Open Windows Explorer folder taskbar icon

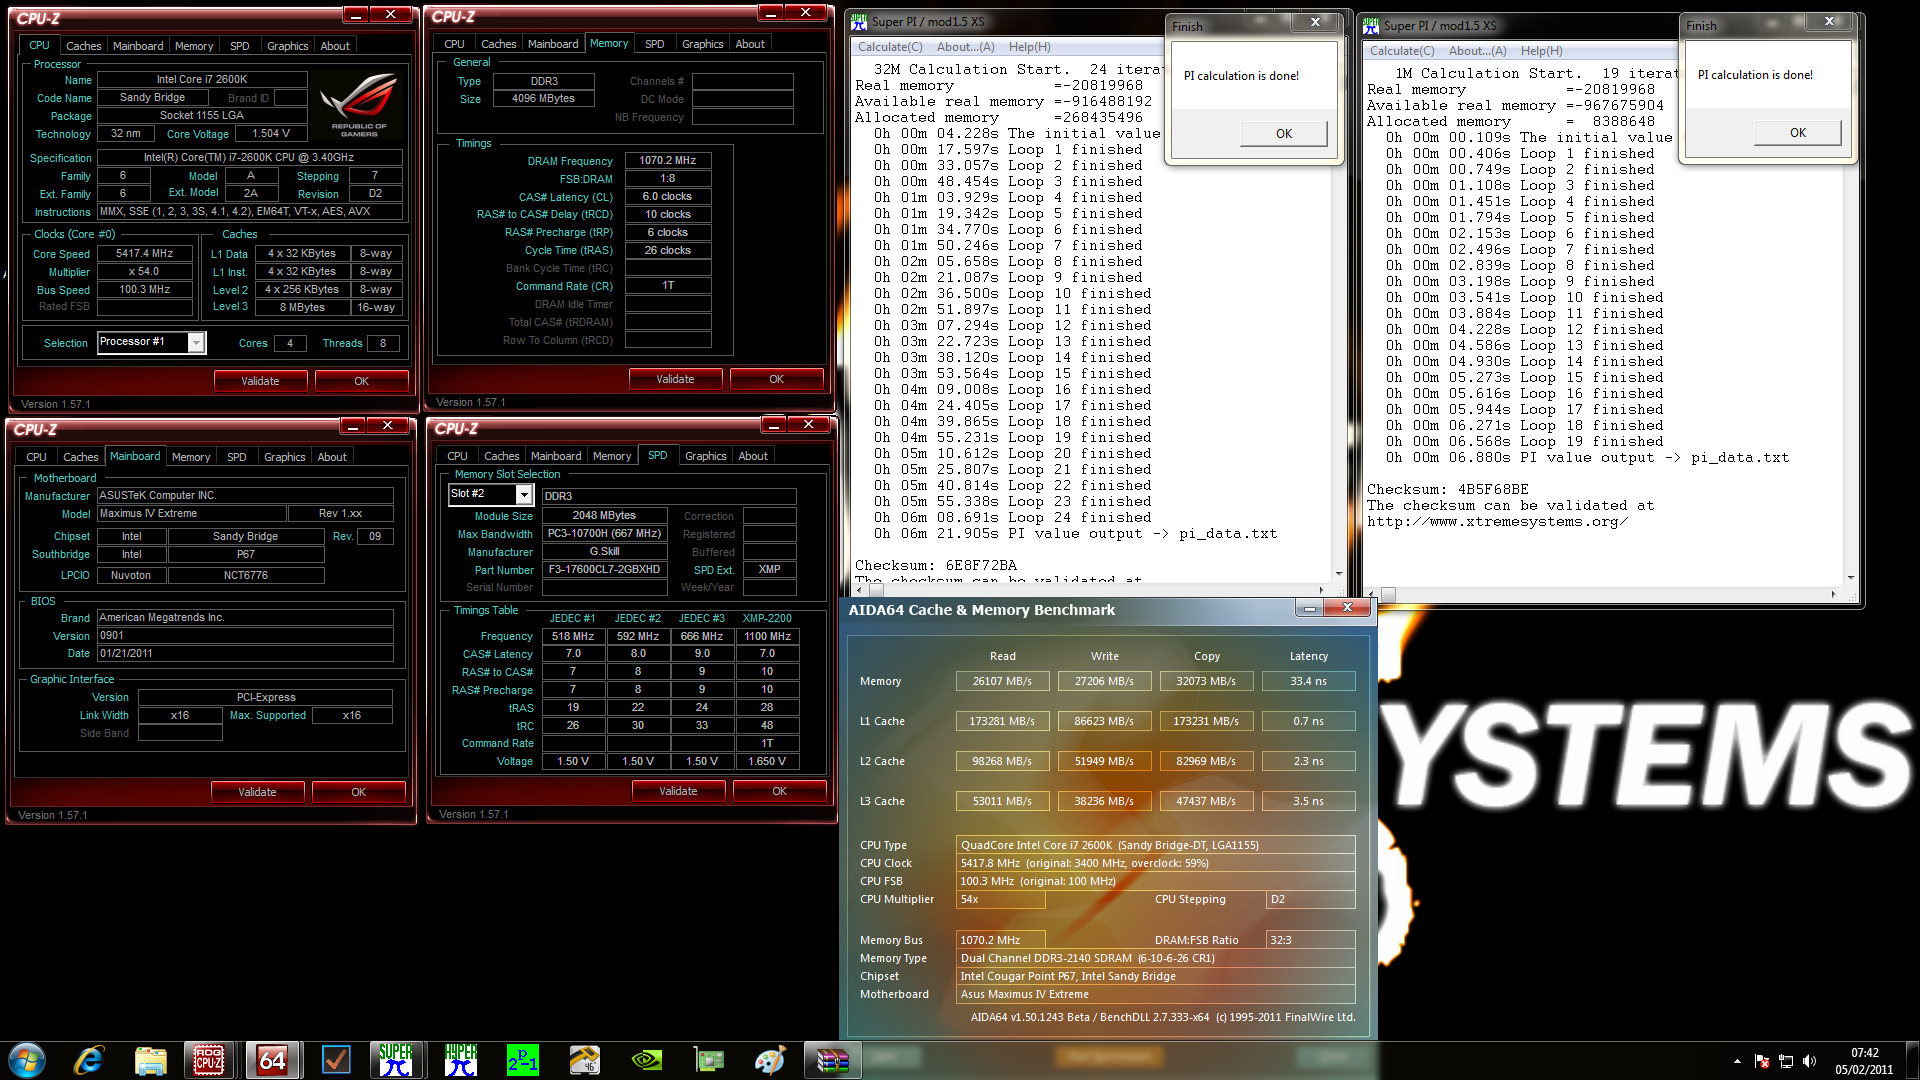click(x=150, y=1060)
